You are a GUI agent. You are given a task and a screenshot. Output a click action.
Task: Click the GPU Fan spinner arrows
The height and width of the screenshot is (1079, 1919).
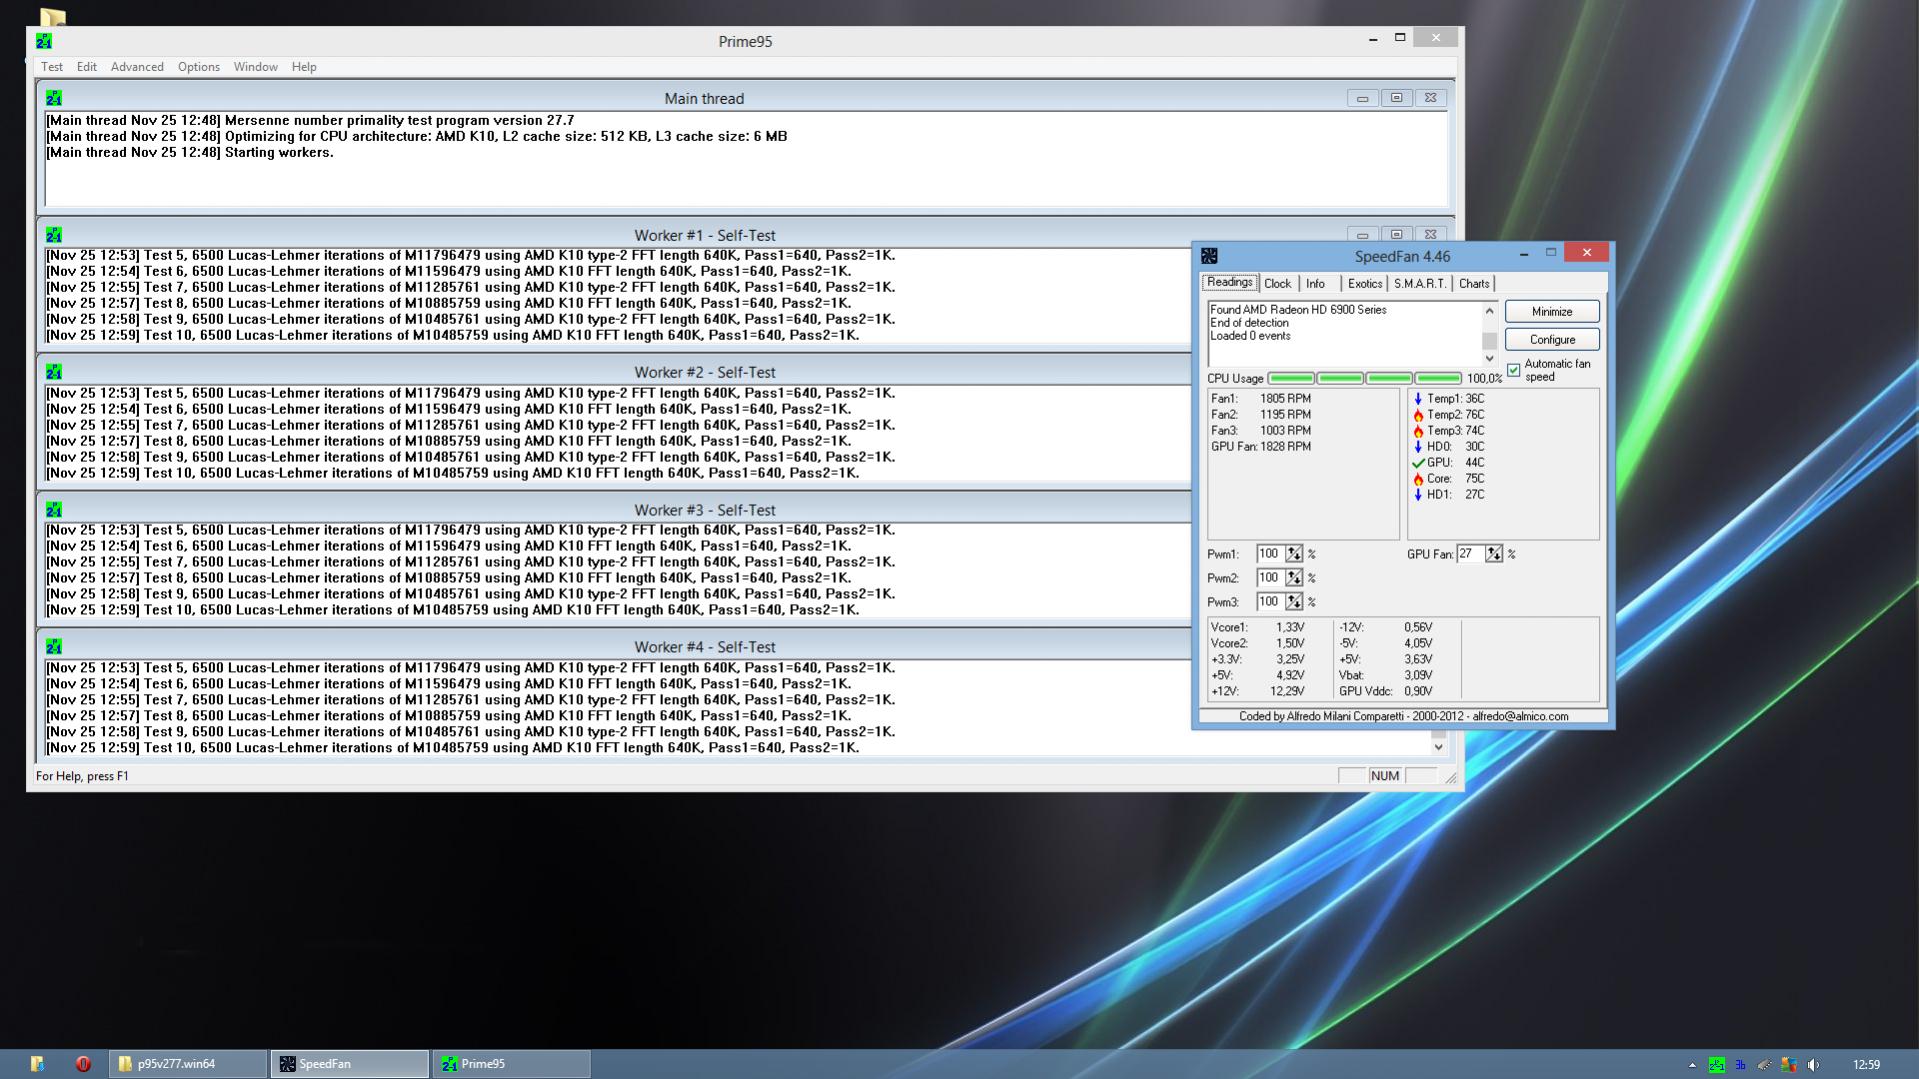[1494, 554]
